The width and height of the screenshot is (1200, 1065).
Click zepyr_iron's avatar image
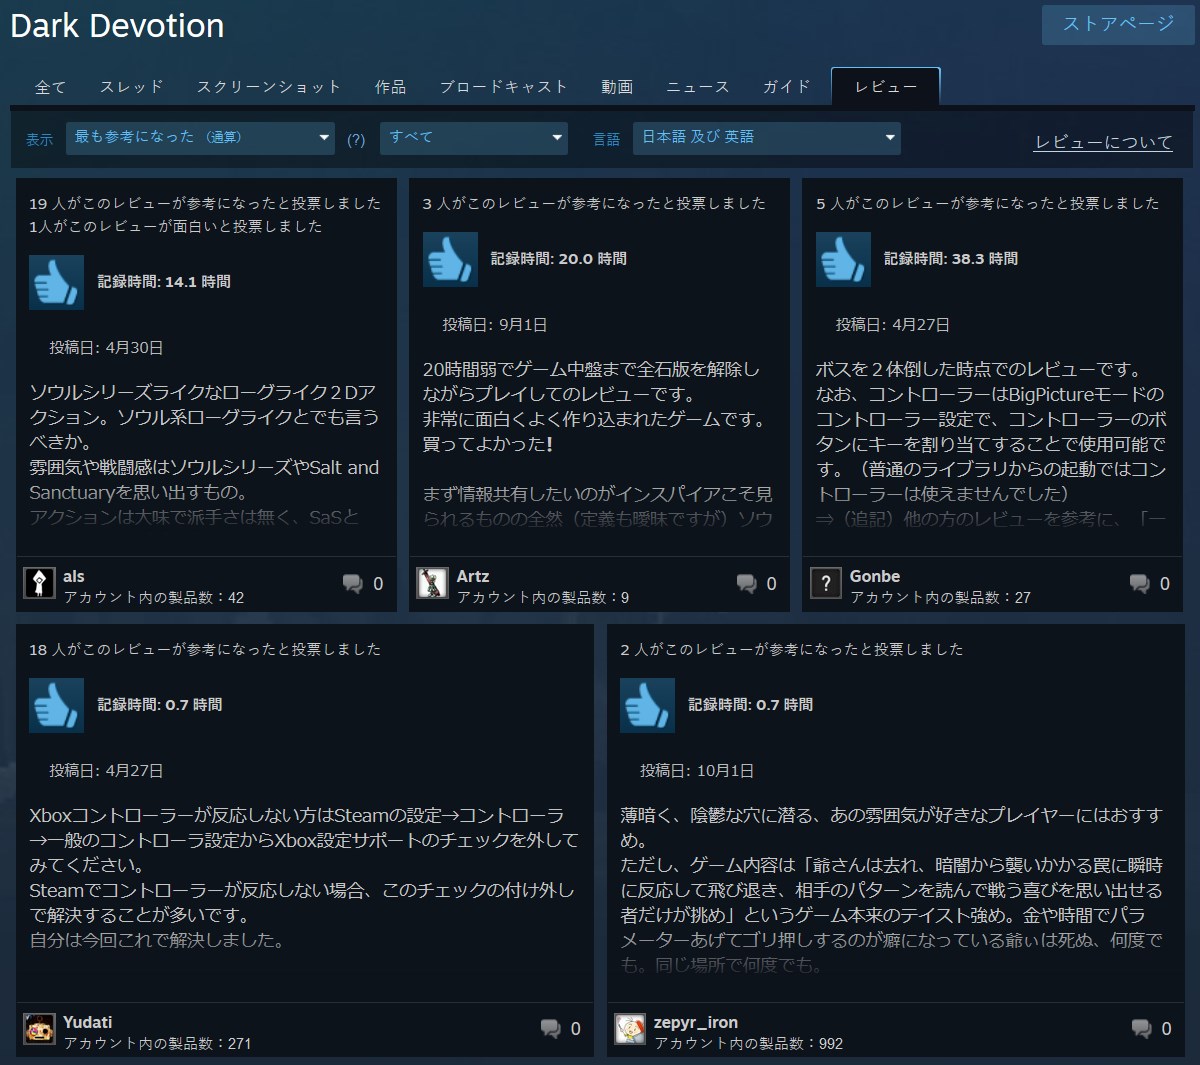click(630, 1029)
